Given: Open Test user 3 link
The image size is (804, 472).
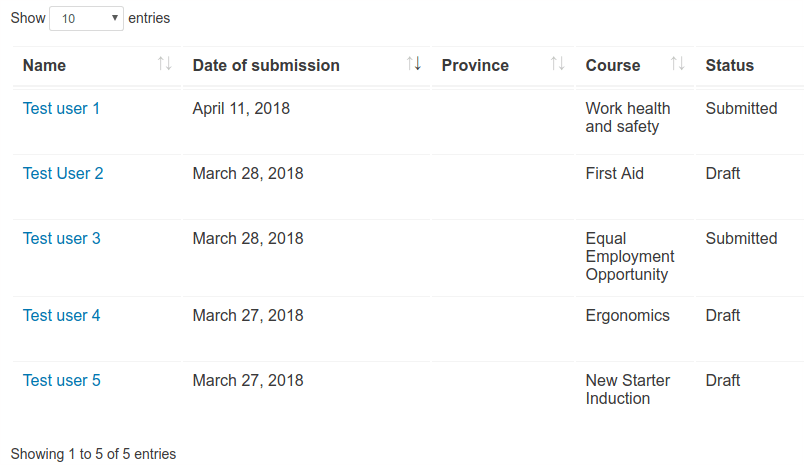Looking at the screenshot, I should point(62,239).
